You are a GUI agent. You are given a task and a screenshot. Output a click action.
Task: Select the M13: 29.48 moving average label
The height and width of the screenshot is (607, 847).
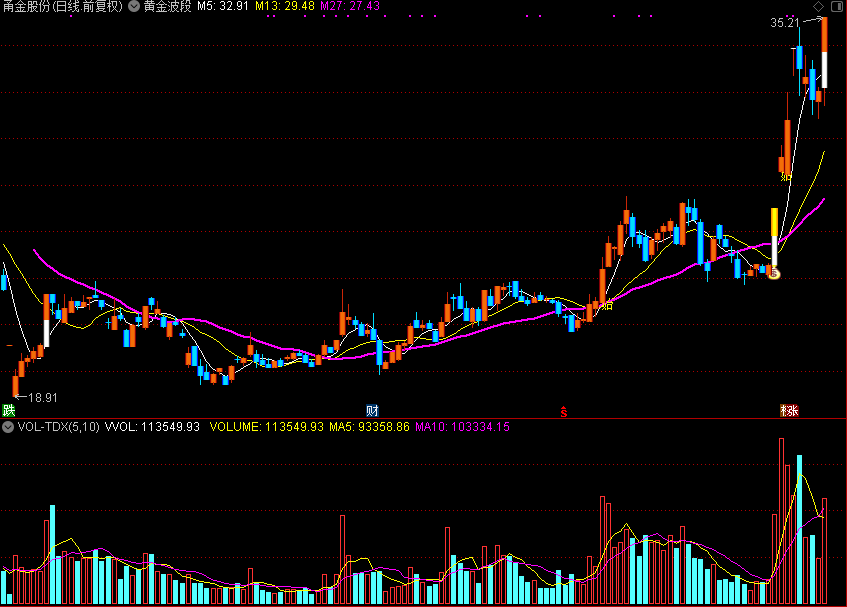[285, 6]
